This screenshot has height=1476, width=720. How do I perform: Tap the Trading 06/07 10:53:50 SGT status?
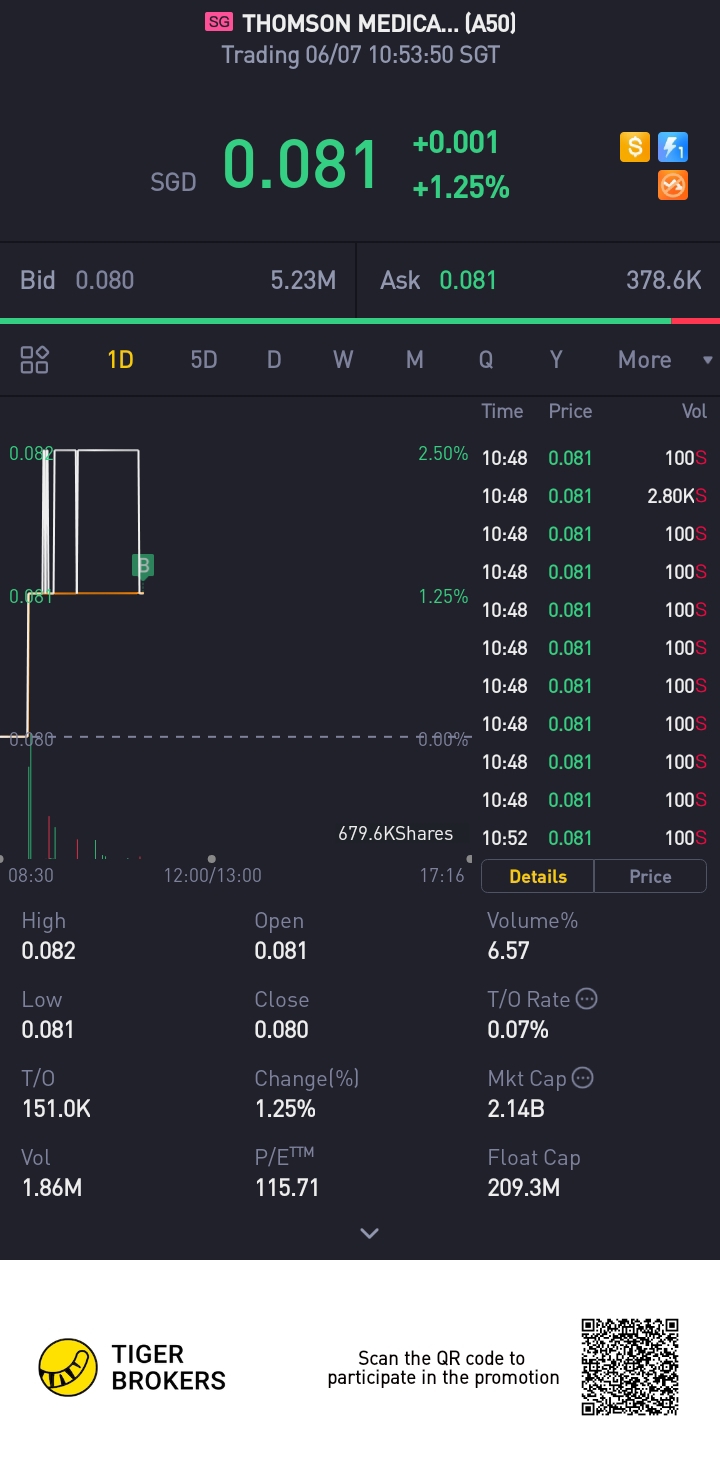point(360,54)
